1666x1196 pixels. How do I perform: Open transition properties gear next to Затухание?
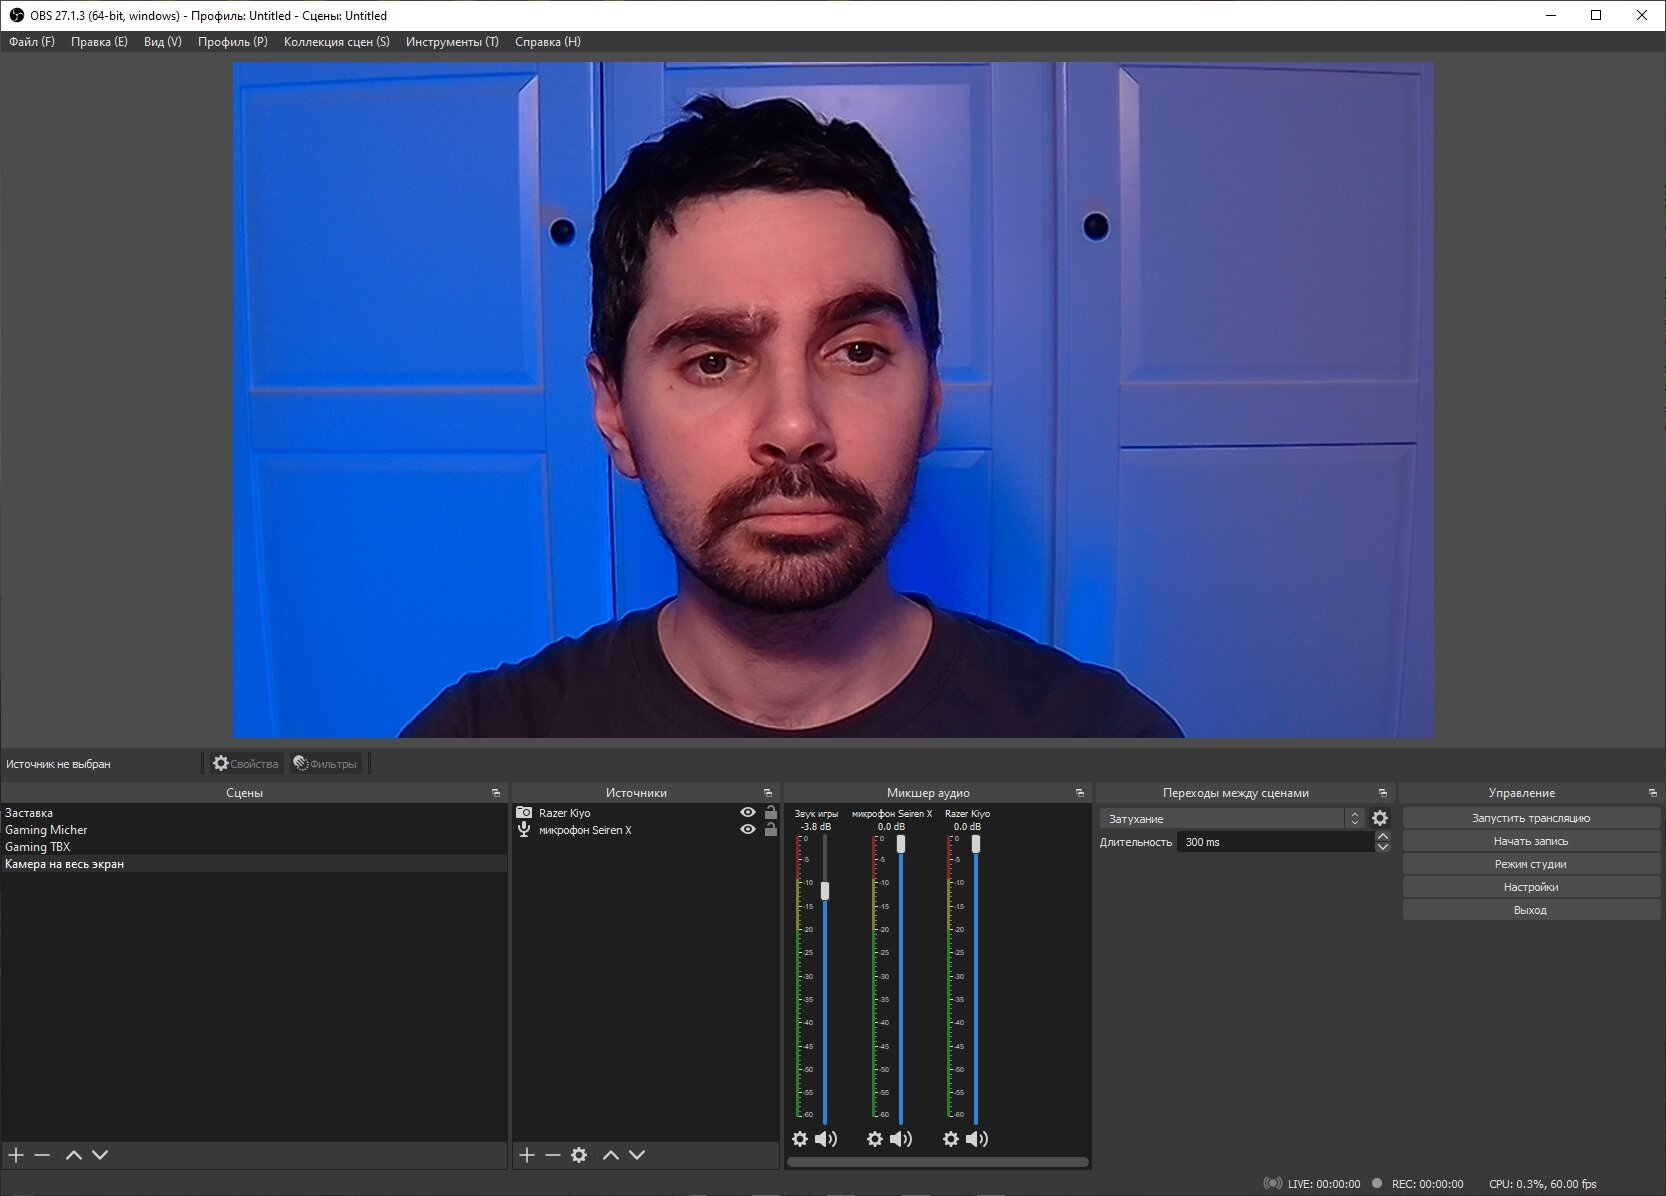(1380, 818)
